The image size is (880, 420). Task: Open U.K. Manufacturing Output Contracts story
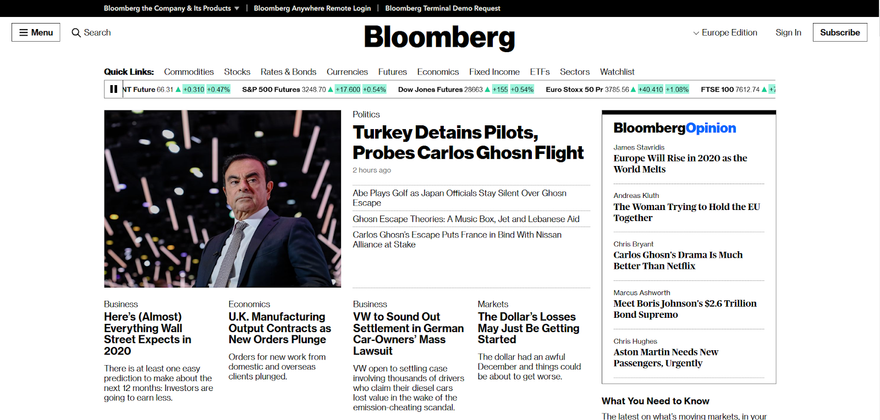point(279,328)
